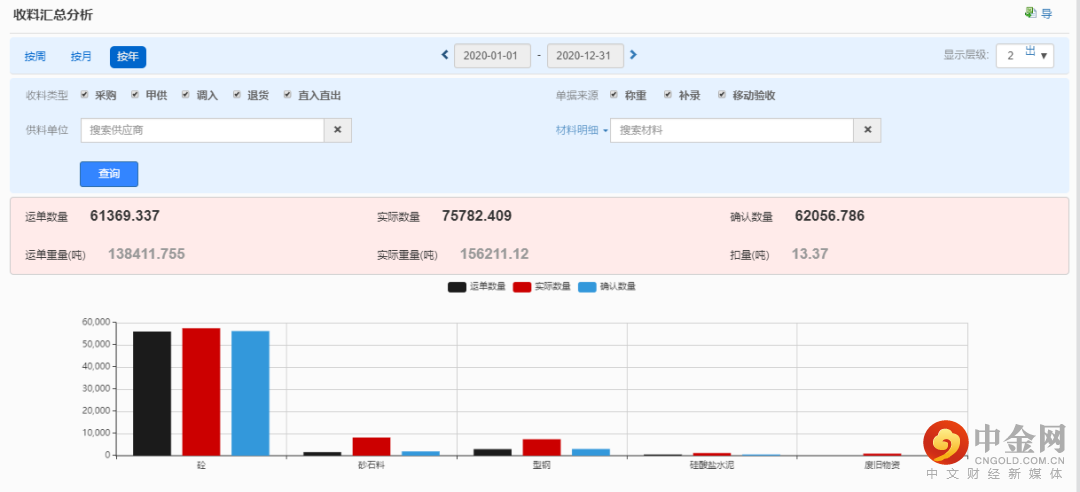Click the 实际数量 value 75782.409
The width and height of the screenshot is (1080, 492).
pyautogui.click(x=477, y=216)
